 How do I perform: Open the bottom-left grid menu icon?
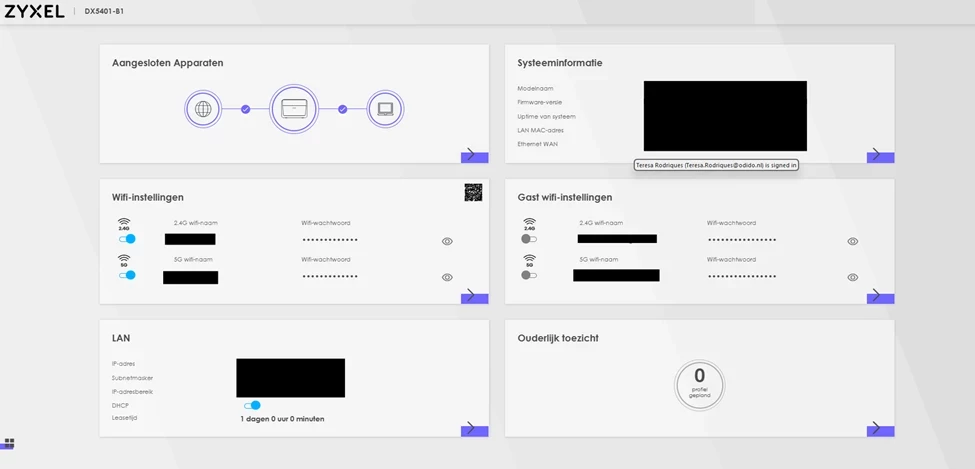(9, 443)
